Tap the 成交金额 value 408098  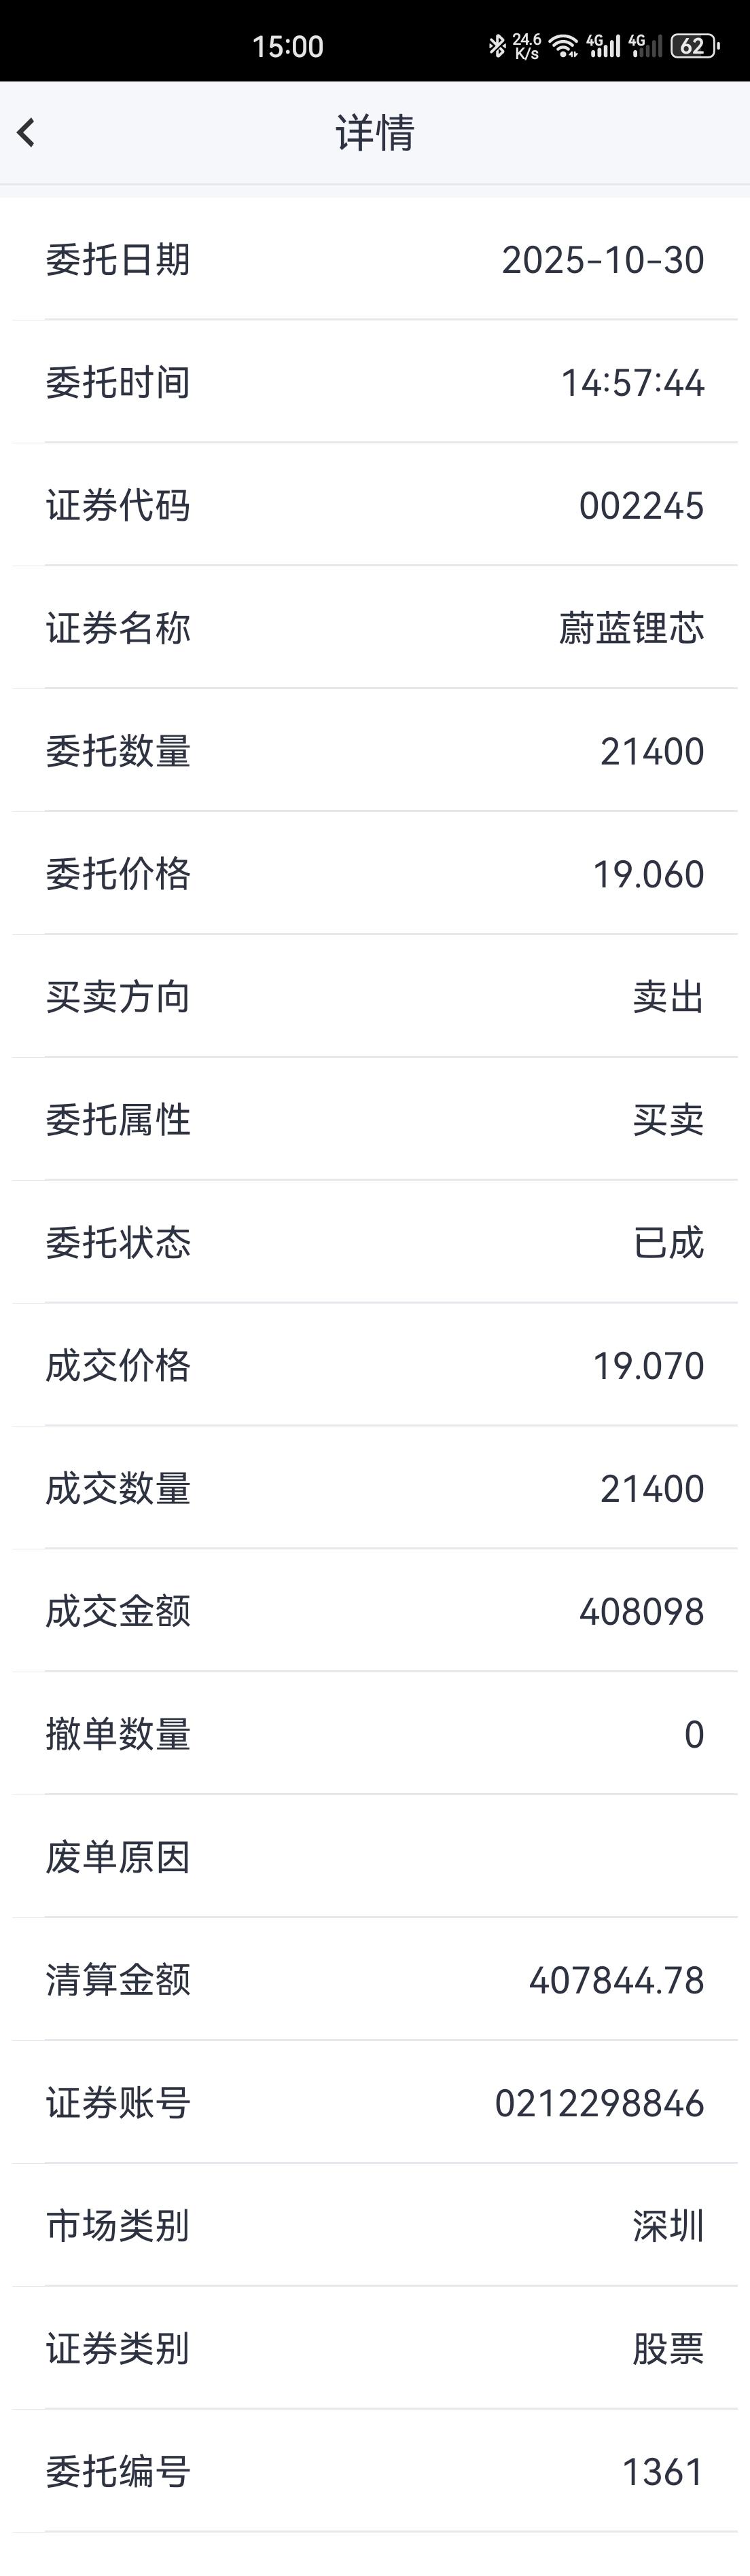[x=641, y=1612]
